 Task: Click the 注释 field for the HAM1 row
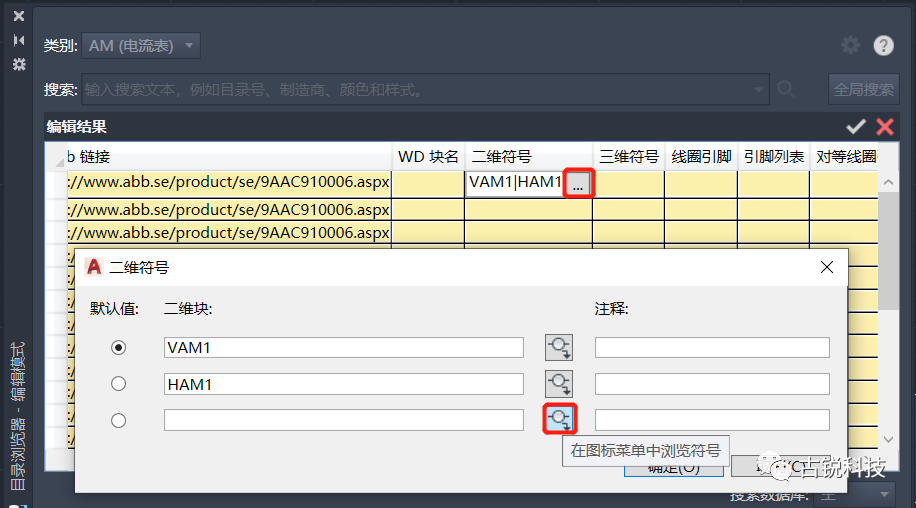point(712,384)
